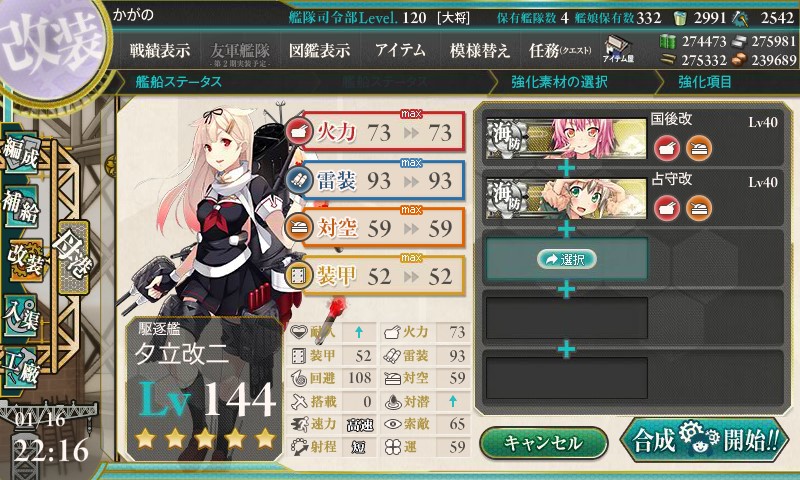Open the 図鑑表示 menu
Screen dimensions: 800x480
(319, 50)
